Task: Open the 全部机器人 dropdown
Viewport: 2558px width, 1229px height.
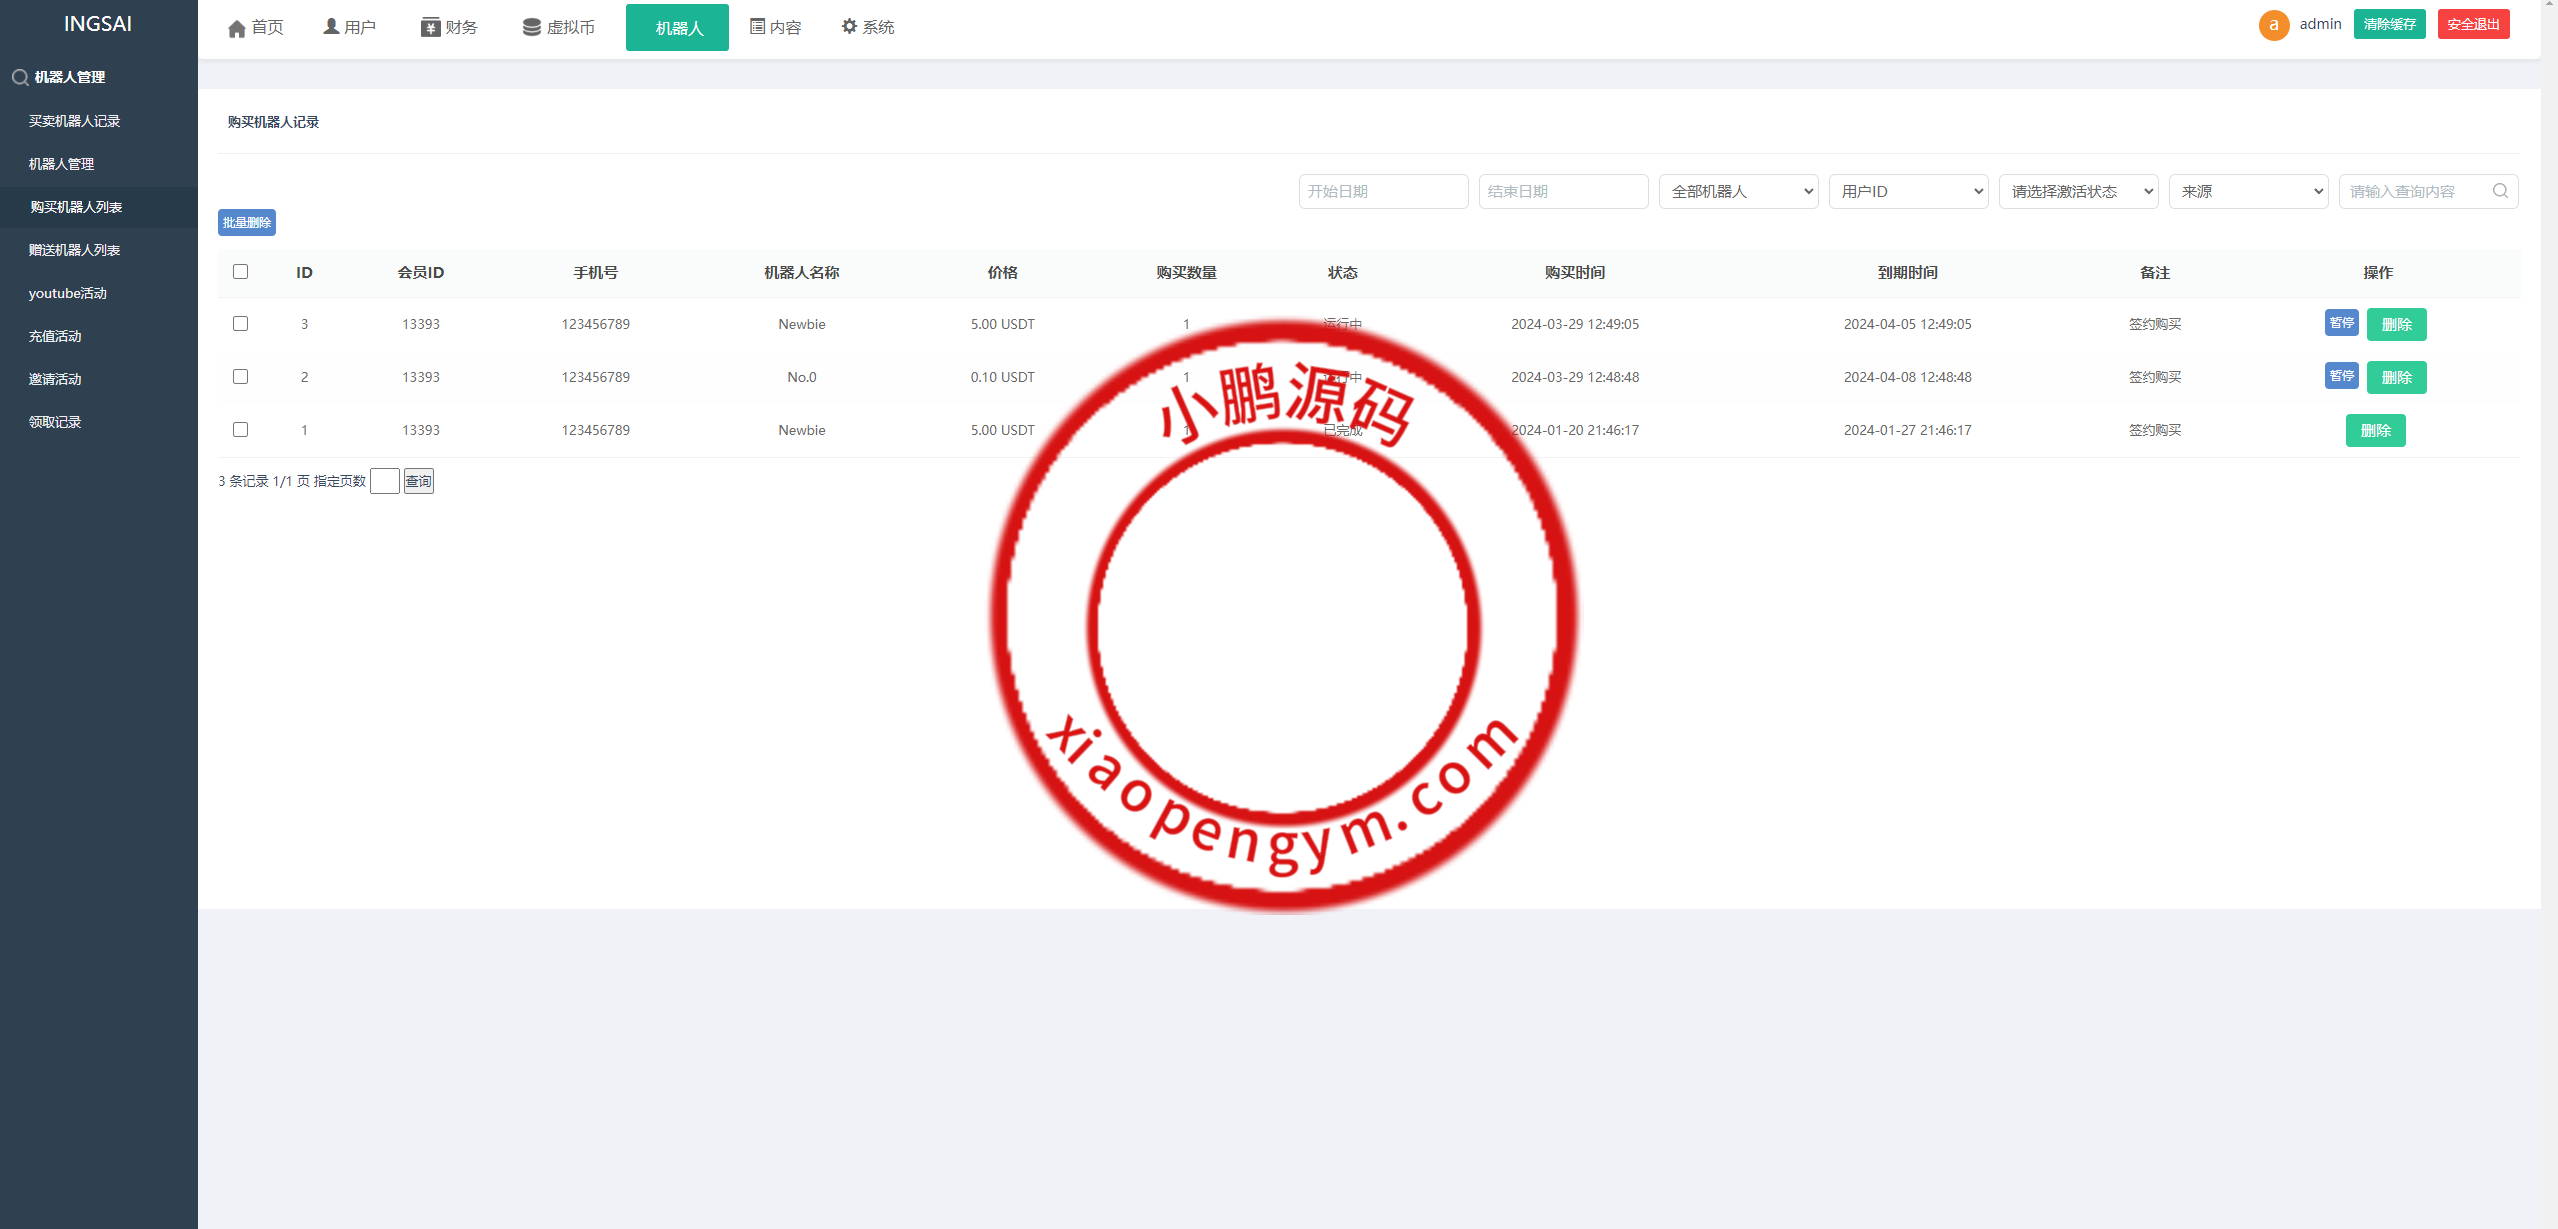Action: point(1738,191)
